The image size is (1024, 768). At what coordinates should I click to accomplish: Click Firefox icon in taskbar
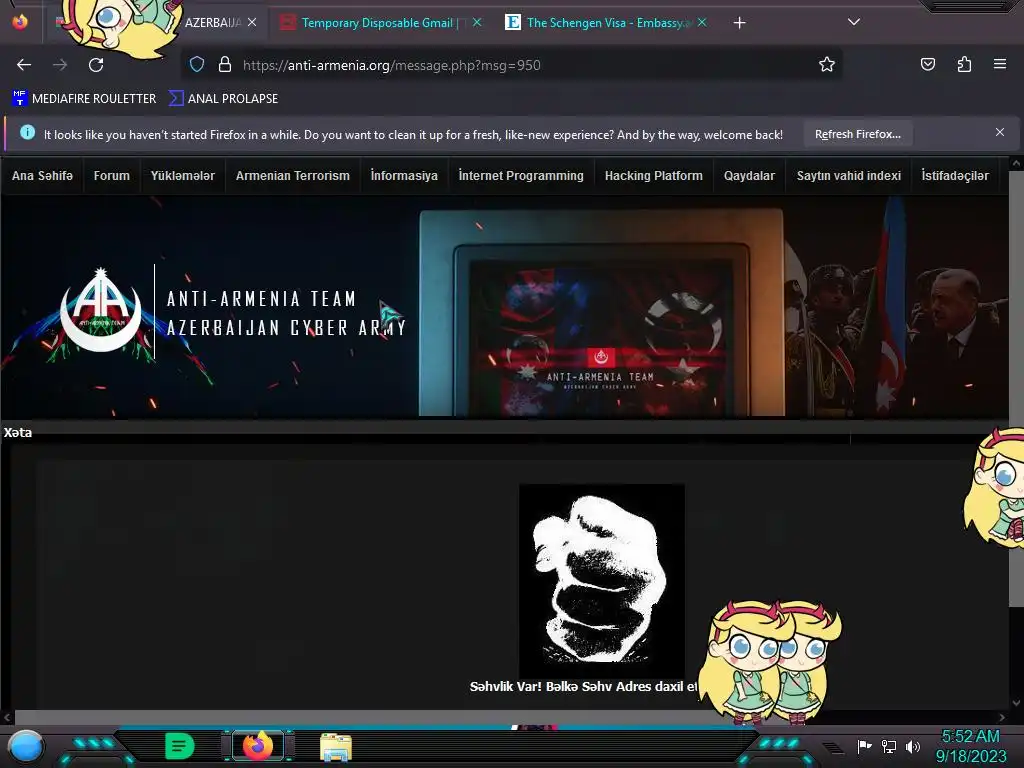(x=258, y=746)
